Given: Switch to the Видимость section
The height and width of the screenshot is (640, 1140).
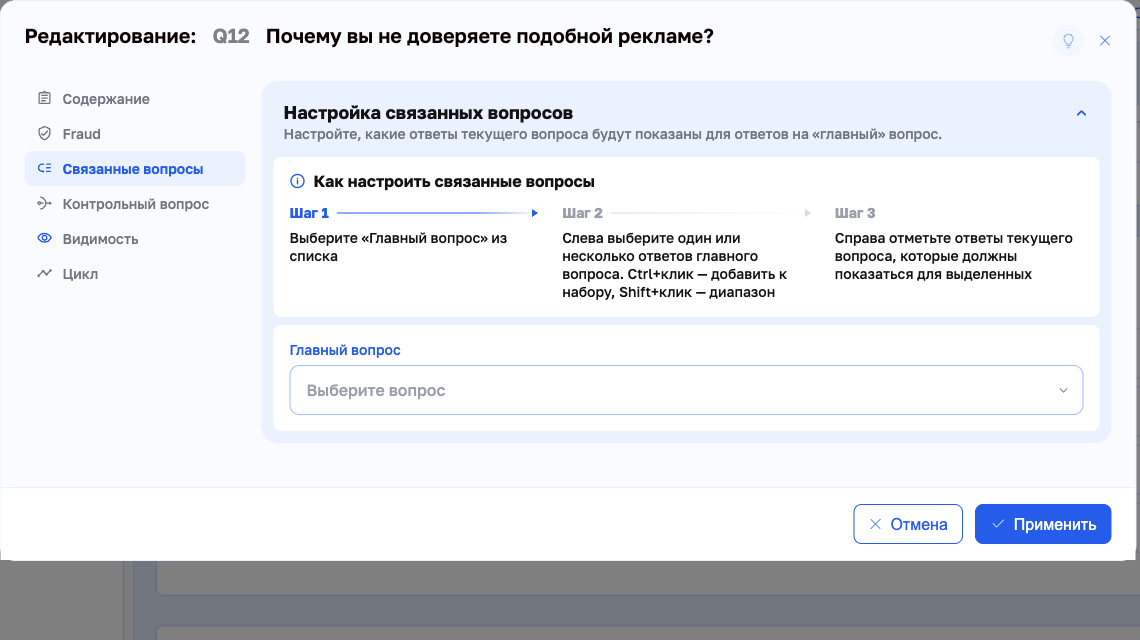Looking at the screenshot, I should tap(135, 239).
